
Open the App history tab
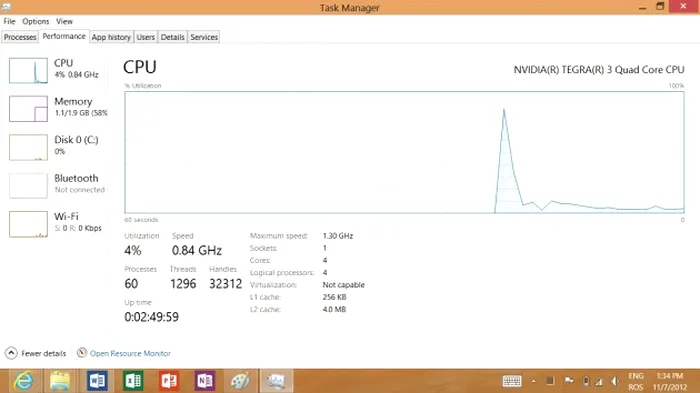111,37
